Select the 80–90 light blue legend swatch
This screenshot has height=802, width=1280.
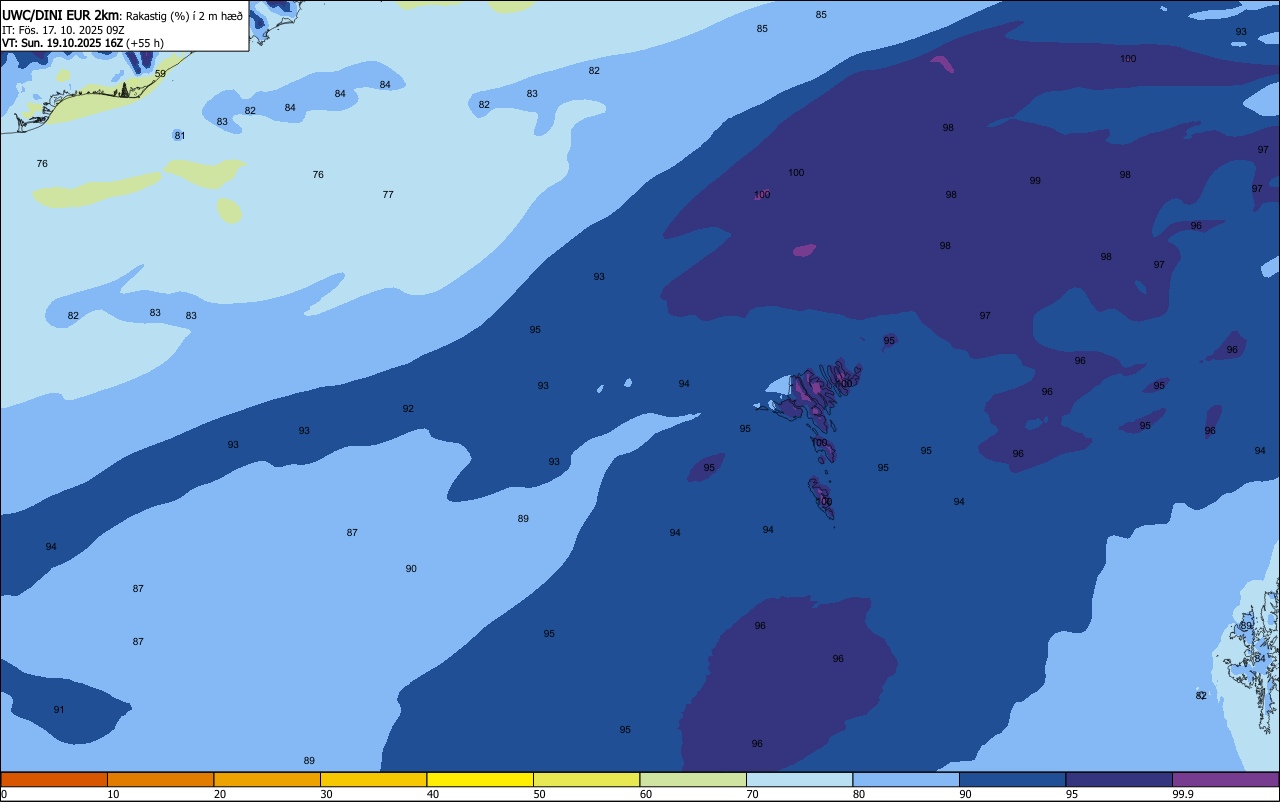click(x=906, y=779)
